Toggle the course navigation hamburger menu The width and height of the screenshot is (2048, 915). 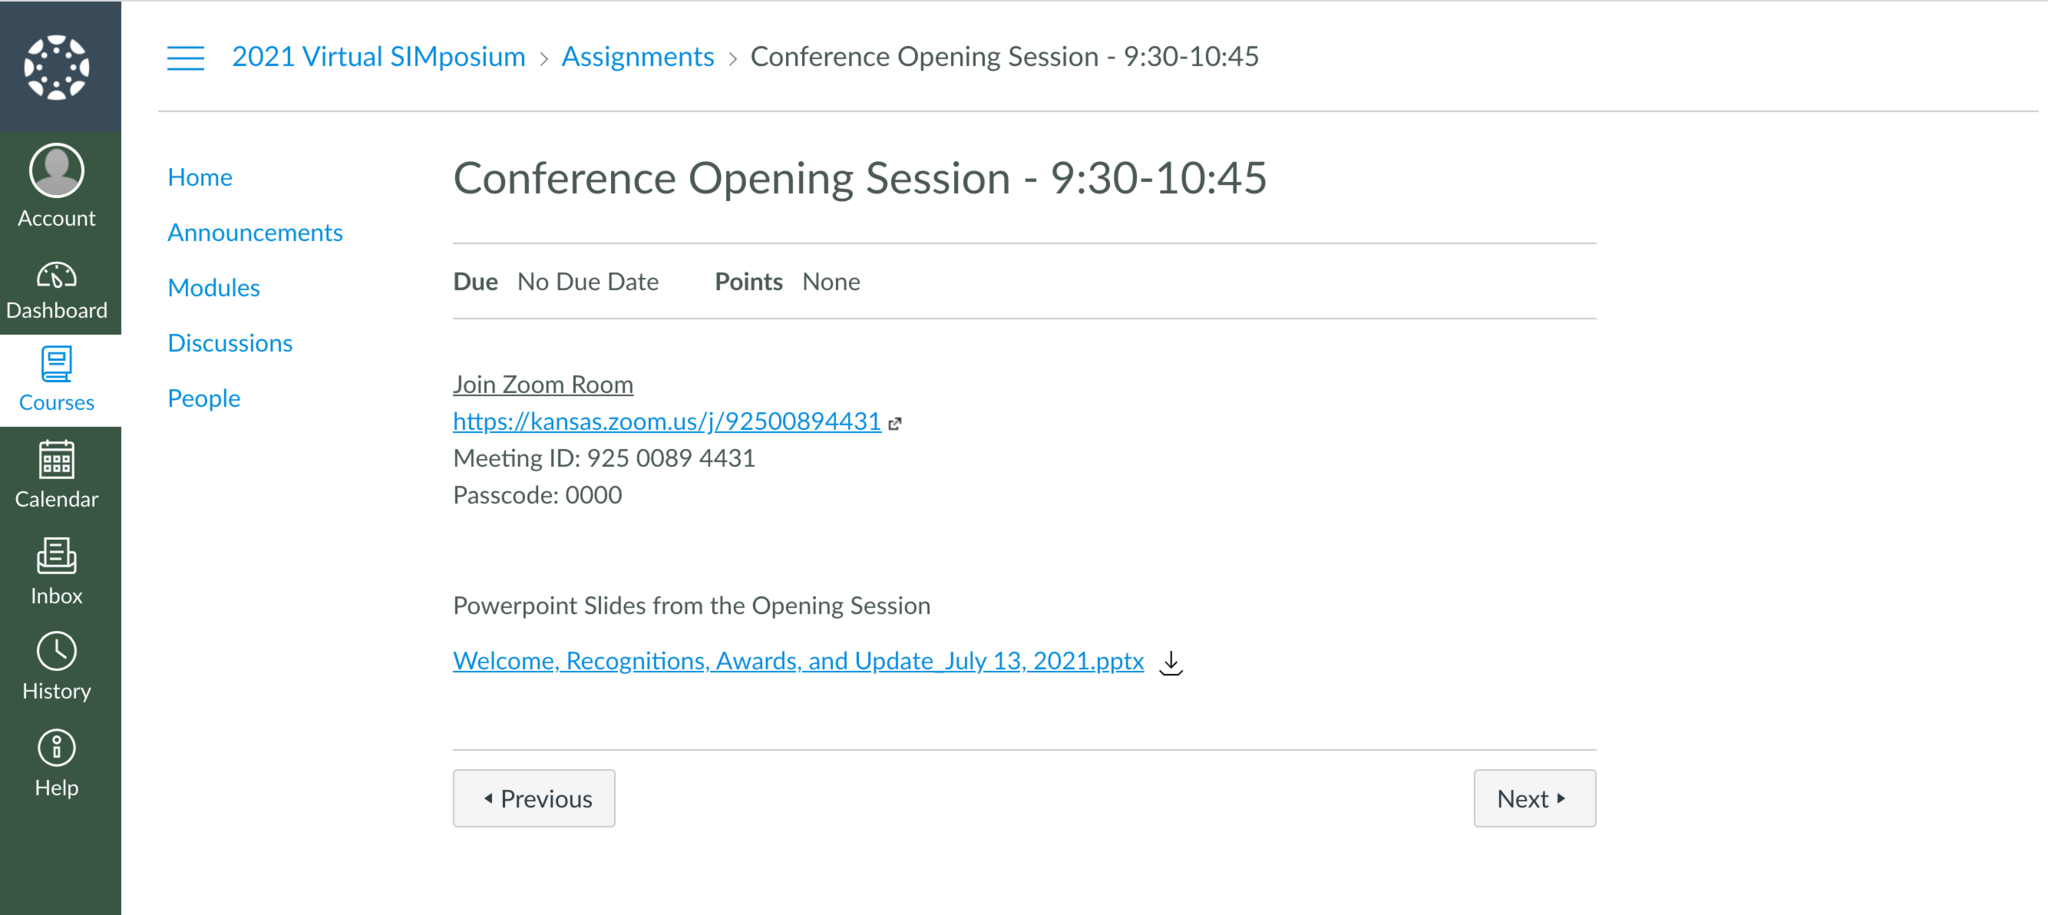tap(185, 58)
